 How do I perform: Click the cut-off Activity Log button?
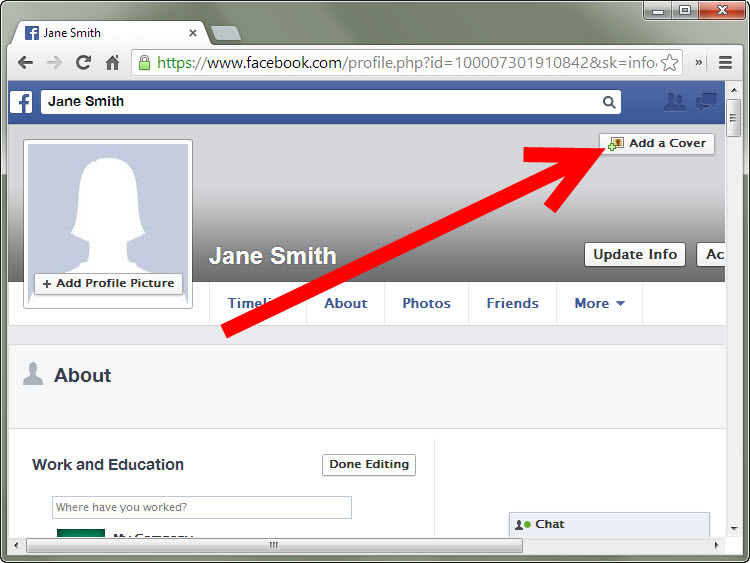711,254
